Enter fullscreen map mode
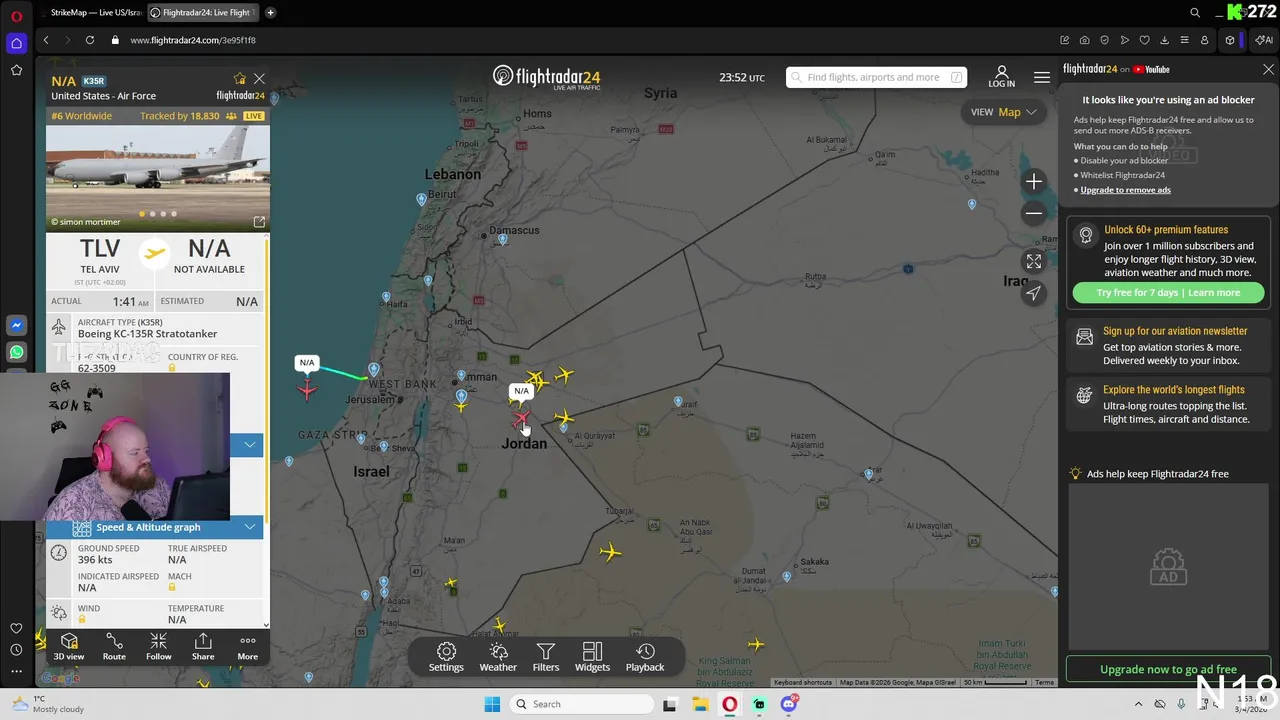 (x=1034, y=261)
